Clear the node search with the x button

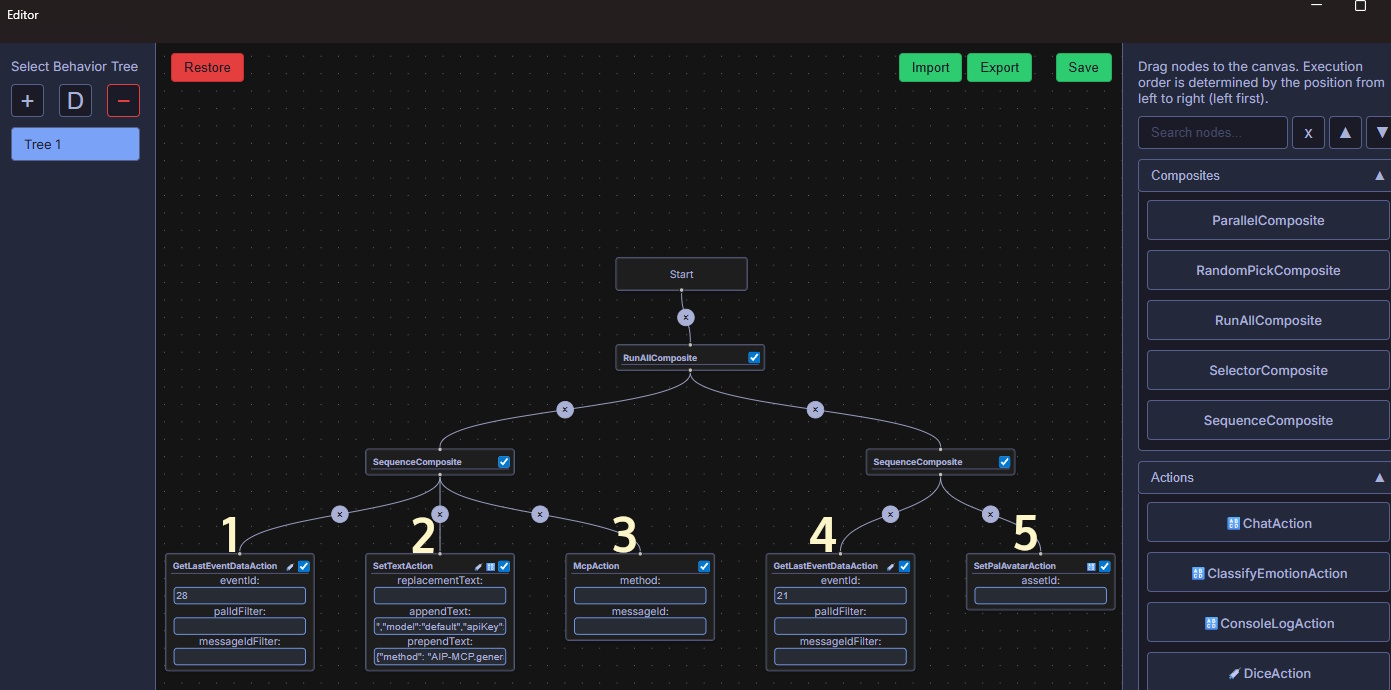click(x=1308, y=132)
